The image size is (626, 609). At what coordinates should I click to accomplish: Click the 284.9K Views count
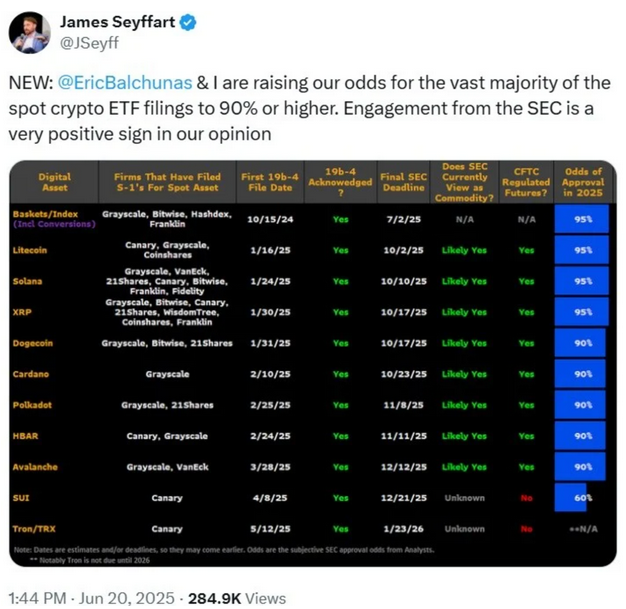point(237,598)
